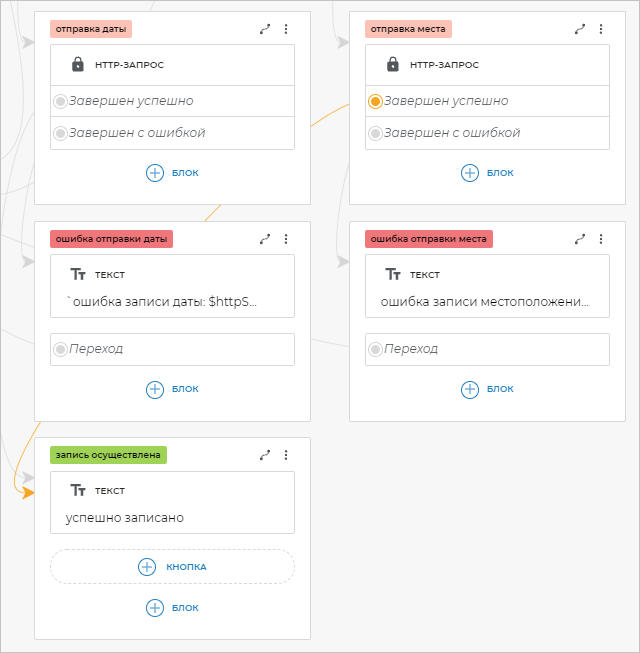The height and width of the screenshot is (653, 640).
Task: Click plus icon to add block under 'отправка даты'
Action: point(155,173)
